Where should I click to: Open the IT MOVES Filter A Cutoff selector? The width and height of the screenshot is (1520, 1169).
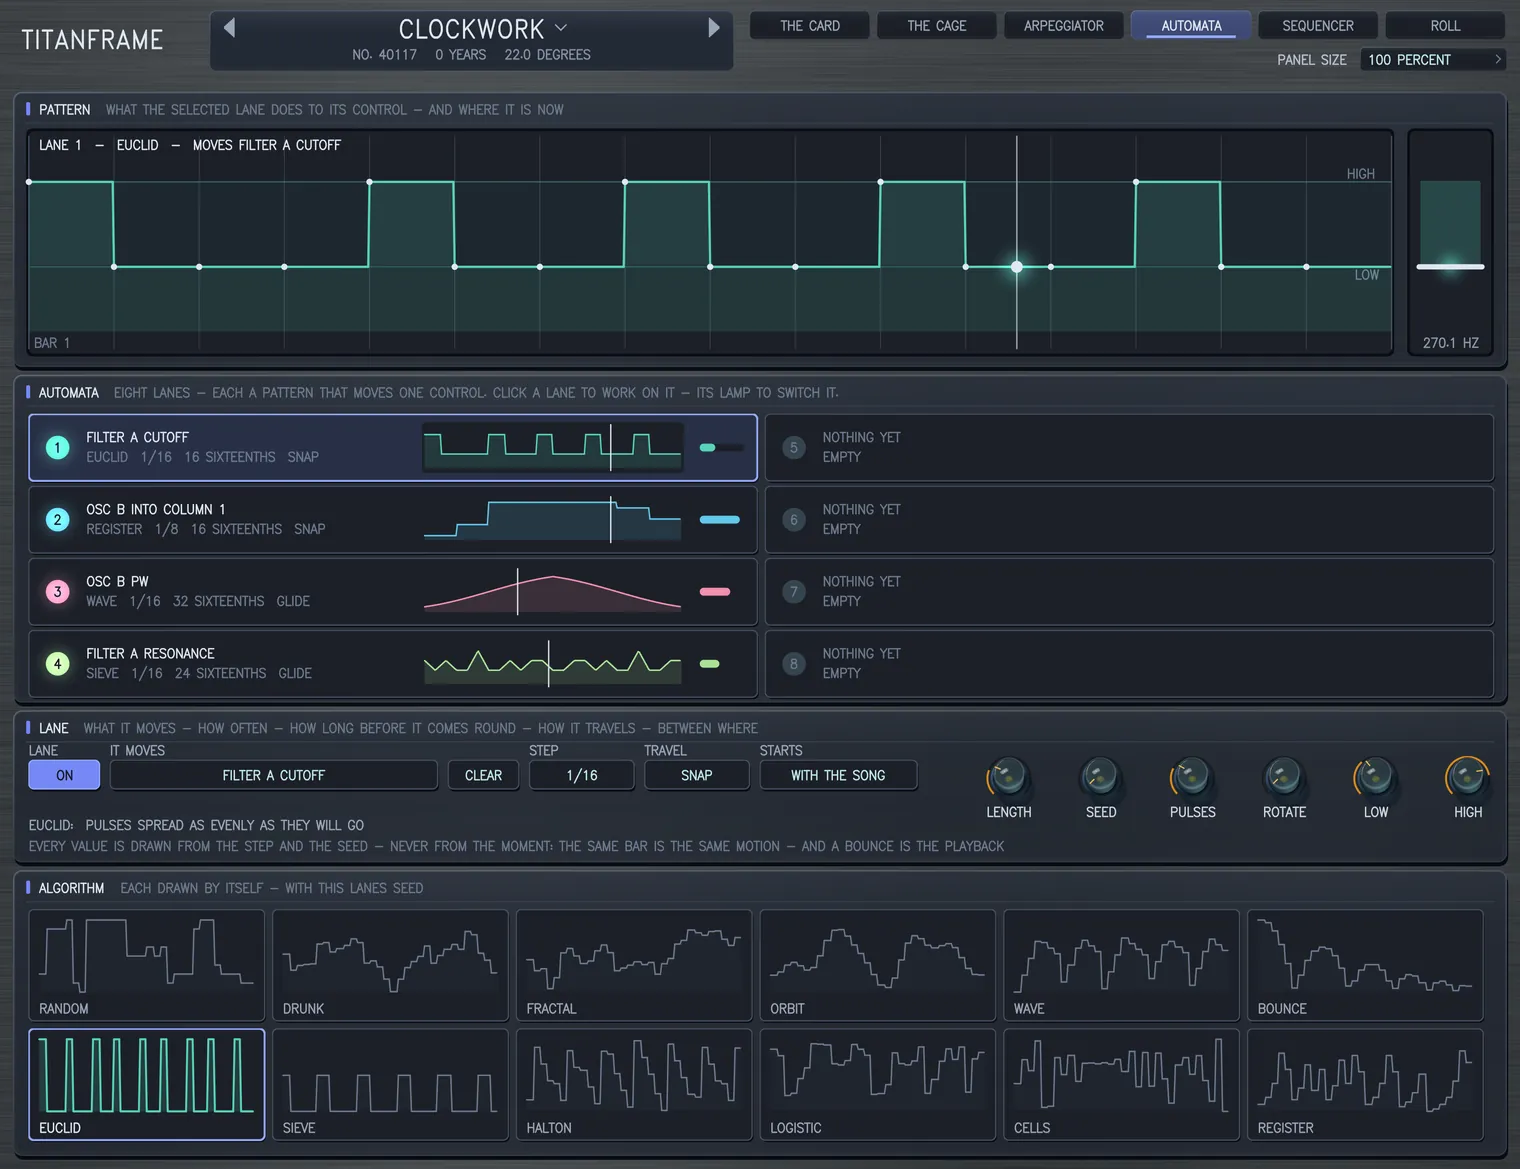click(274, 775)
